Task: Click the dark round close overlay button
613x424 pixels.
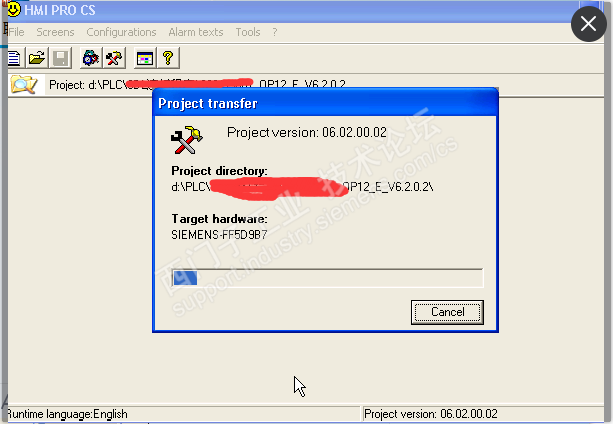Action: pyautogui.click(x=588, y=24)
